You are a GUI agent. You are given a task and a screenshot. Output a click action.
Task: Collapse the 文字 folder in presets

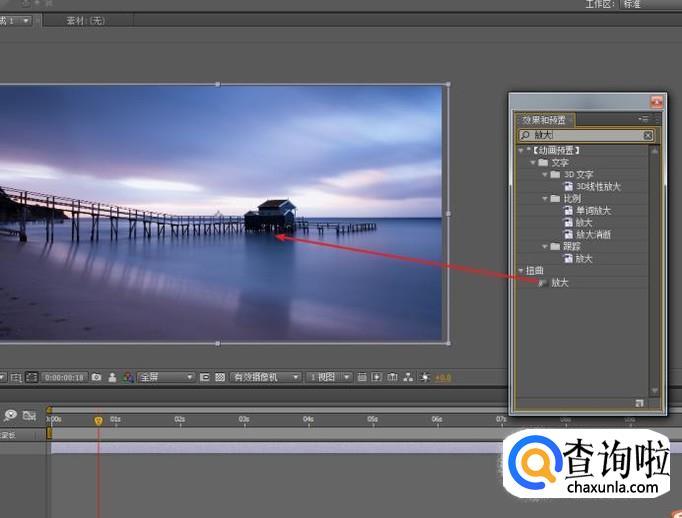(533, 162)
